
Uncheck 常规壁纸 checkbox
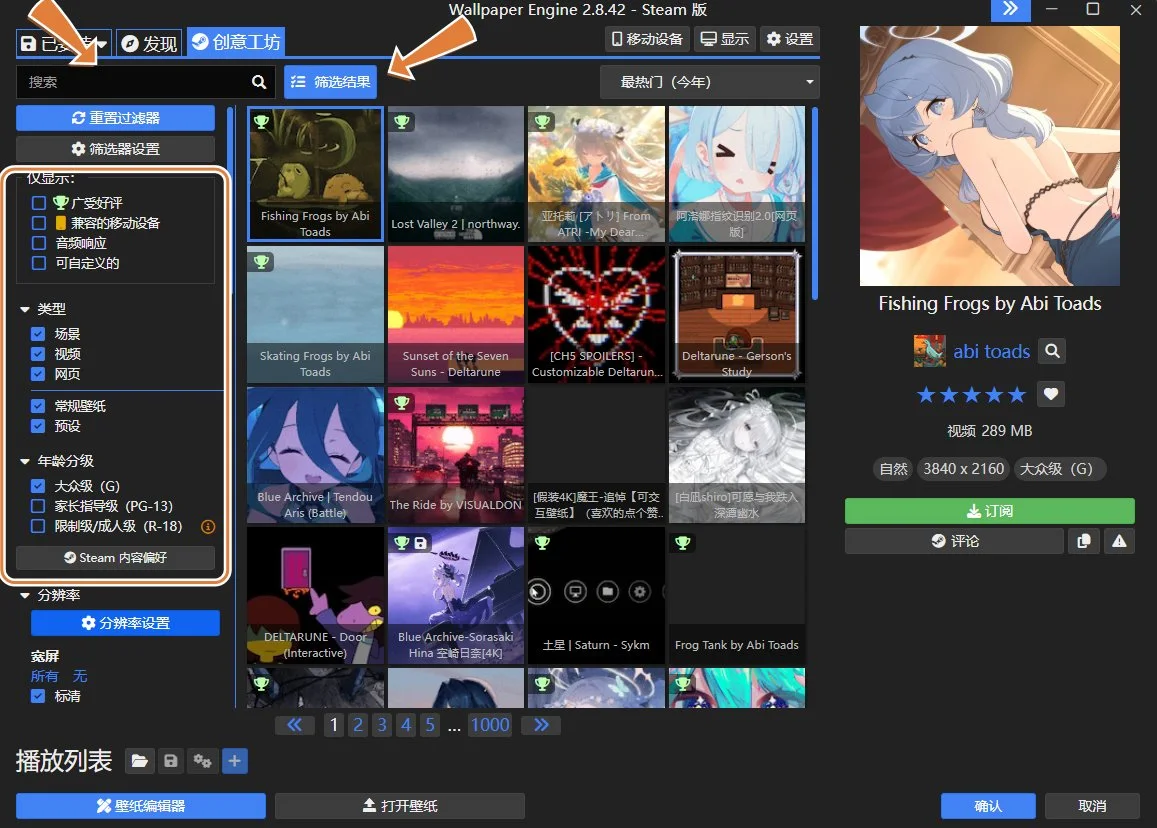[38, 406]
